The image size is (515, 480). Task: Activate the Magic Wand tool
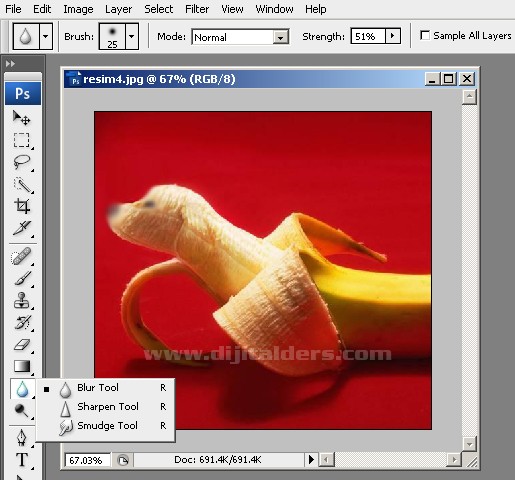pos(22,184)
